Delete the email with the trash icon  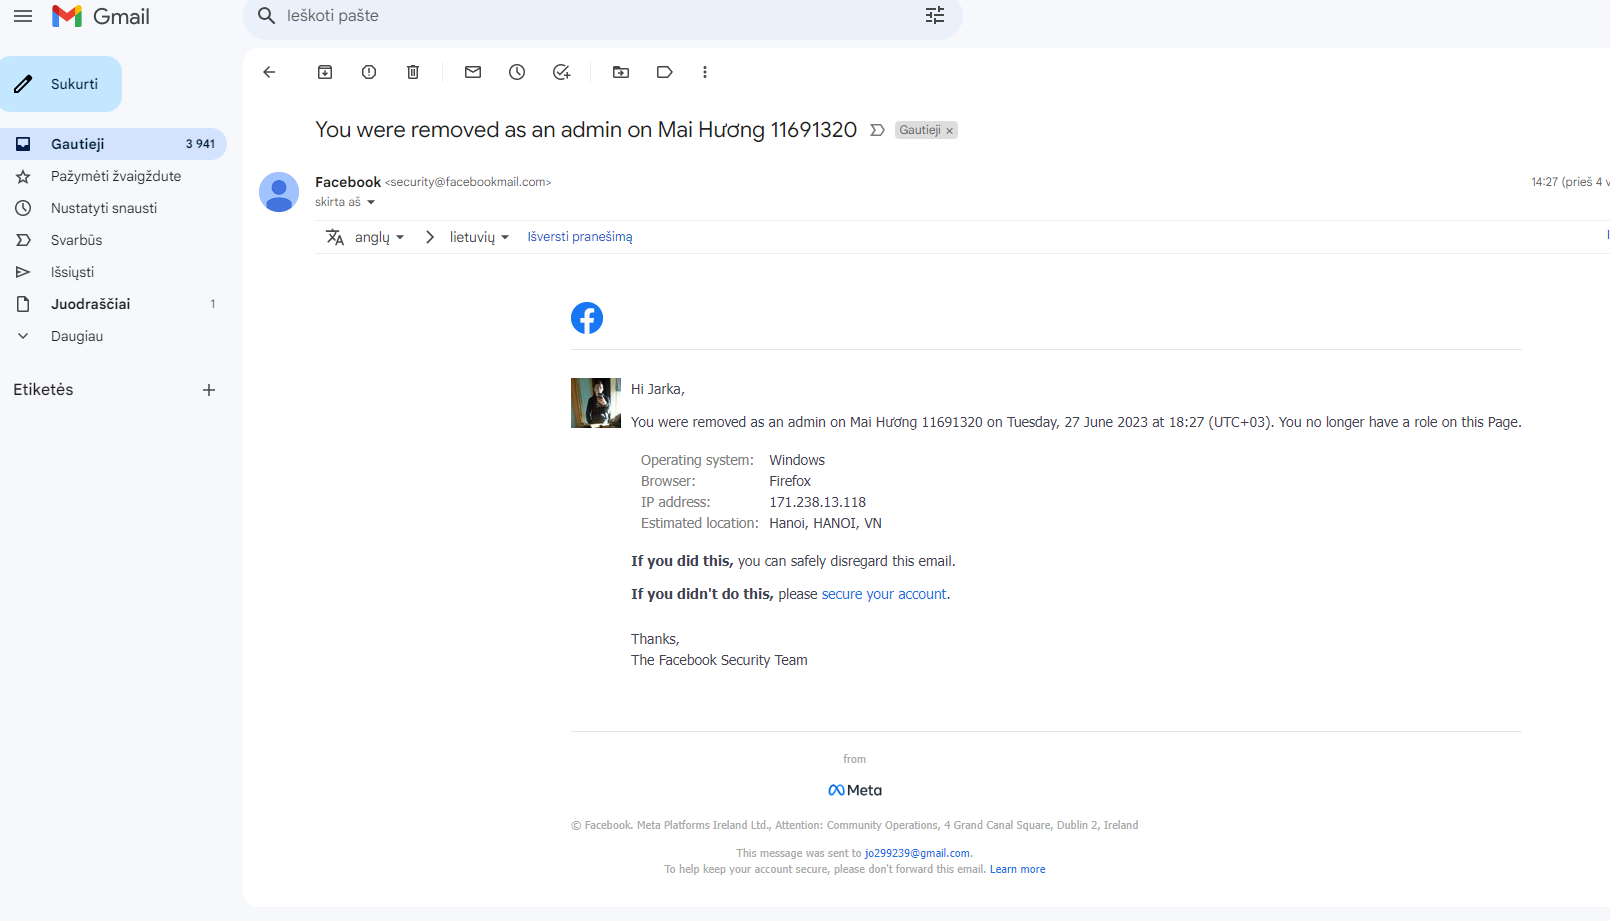413,72
